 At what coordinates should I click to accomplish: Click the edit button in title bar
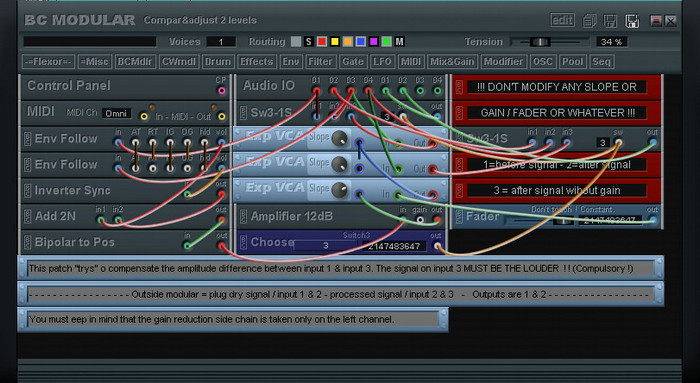[562, 20]
